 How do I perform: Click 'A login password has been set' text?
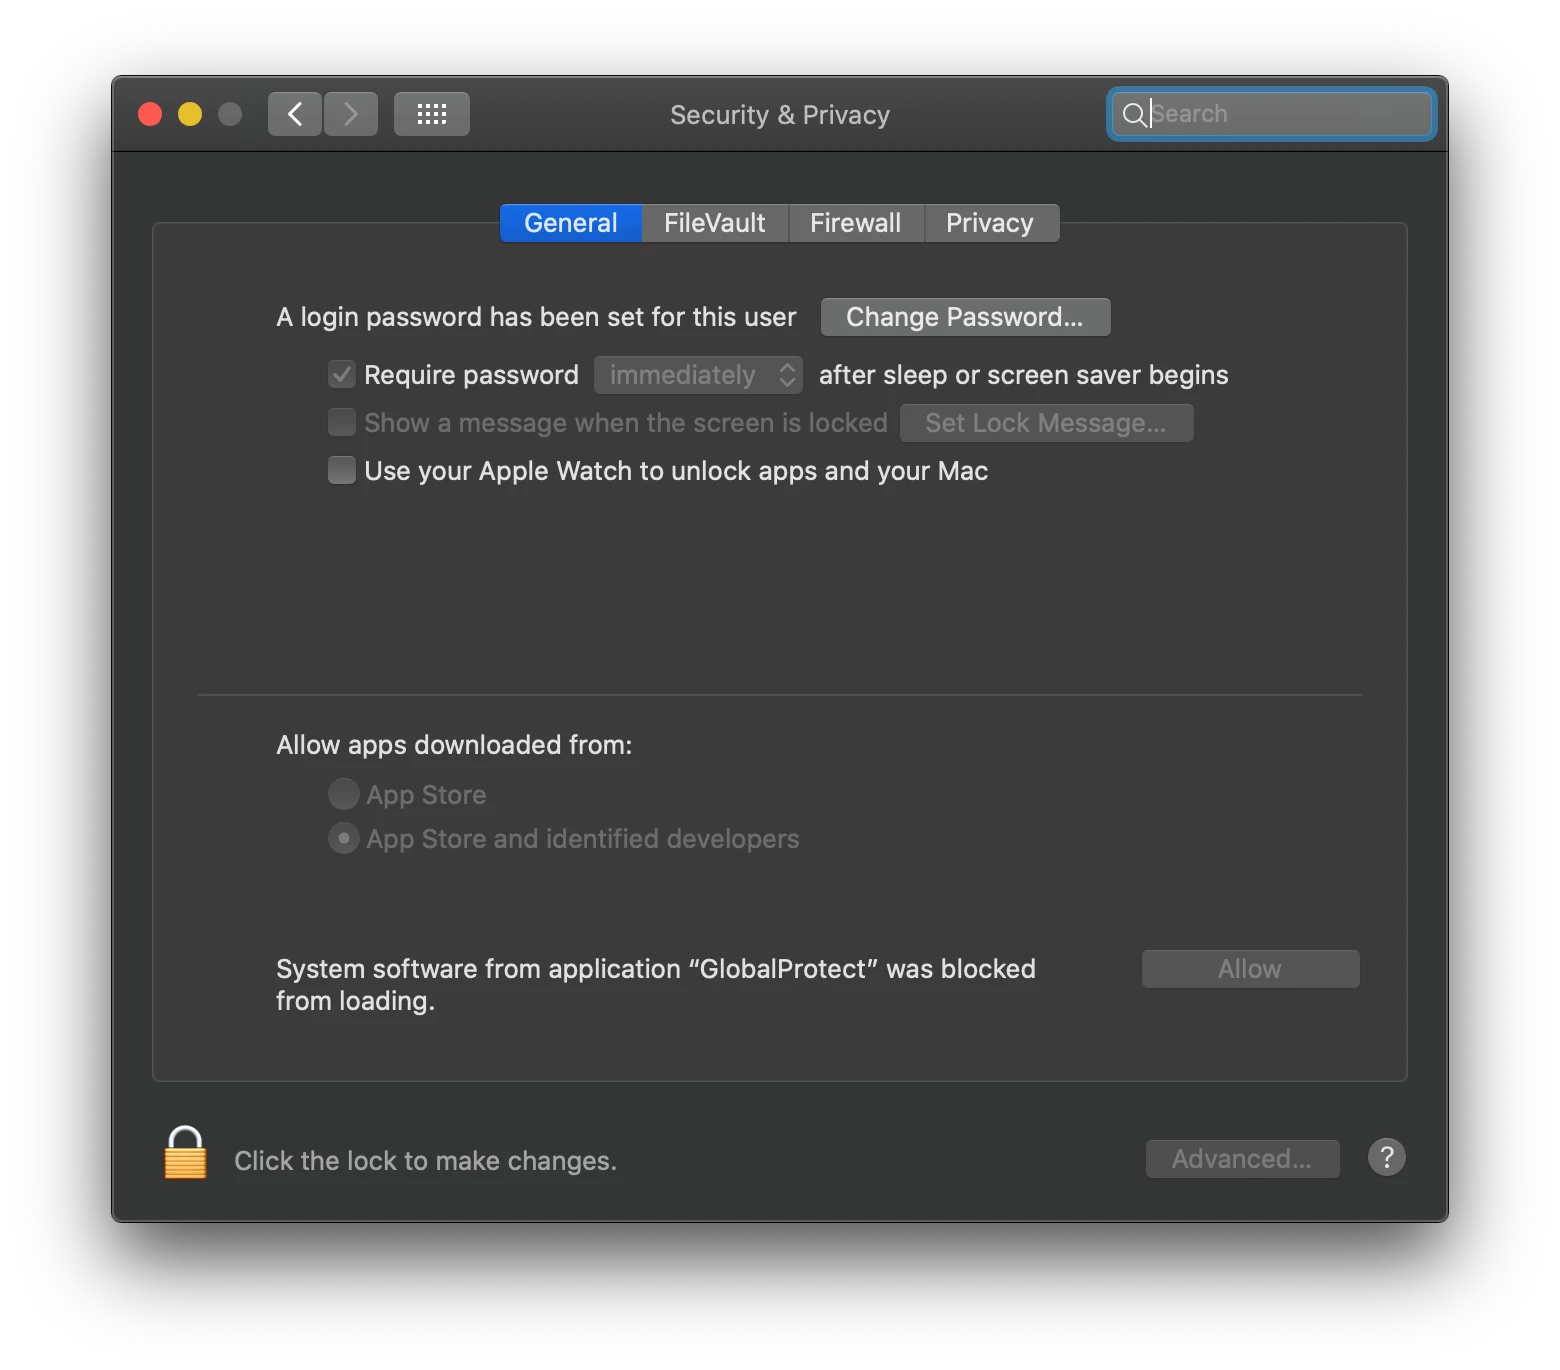coord(536,317)
